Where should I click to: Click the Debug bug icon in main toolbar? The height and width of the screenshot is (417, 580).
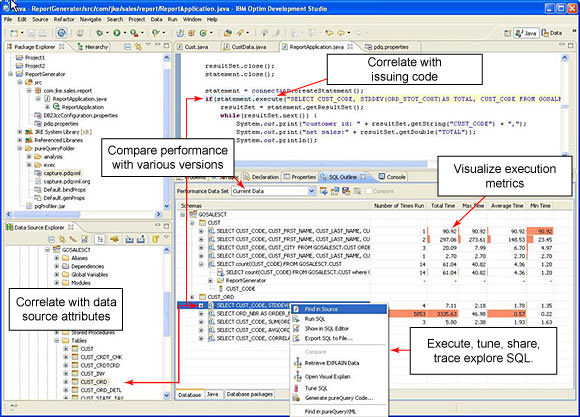click(x=99, y=33)
